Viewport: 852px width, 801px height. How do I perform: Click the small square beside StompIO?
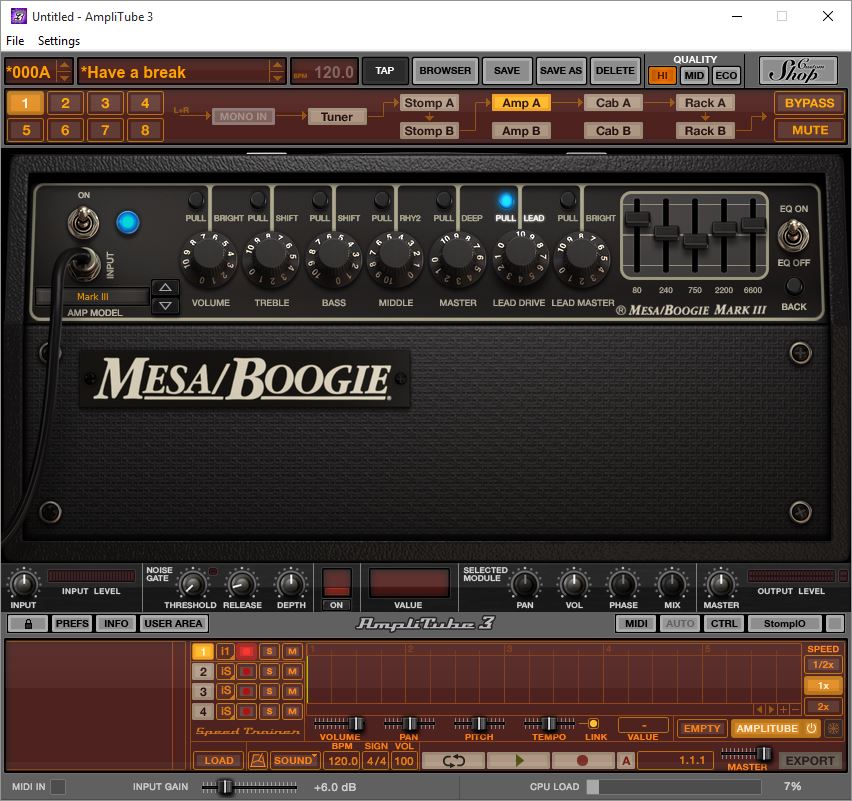[x=834, y=623]
